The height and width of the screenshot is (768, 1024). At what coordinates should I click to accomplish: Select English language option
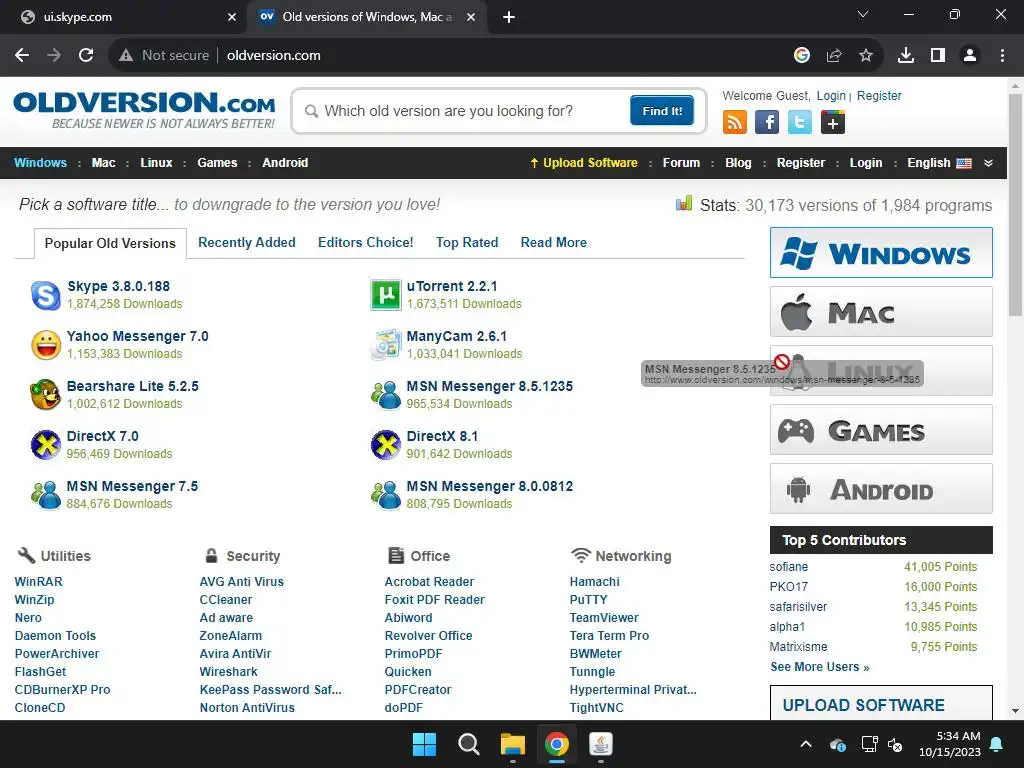(x=939, y=163)
